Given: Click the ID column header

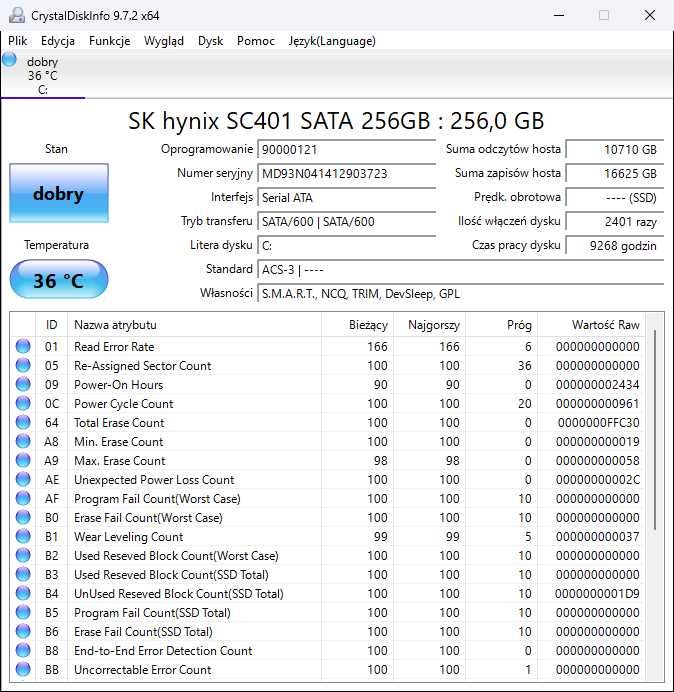Looking at the screenshot, I should [52, 325].
